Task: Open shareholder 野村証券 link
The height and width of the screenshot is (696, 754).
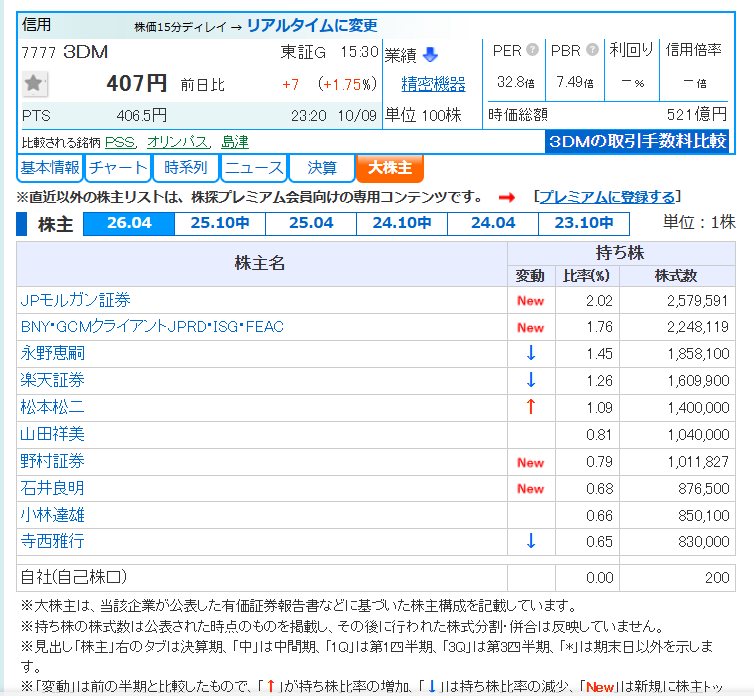Action: coord(52,461)
